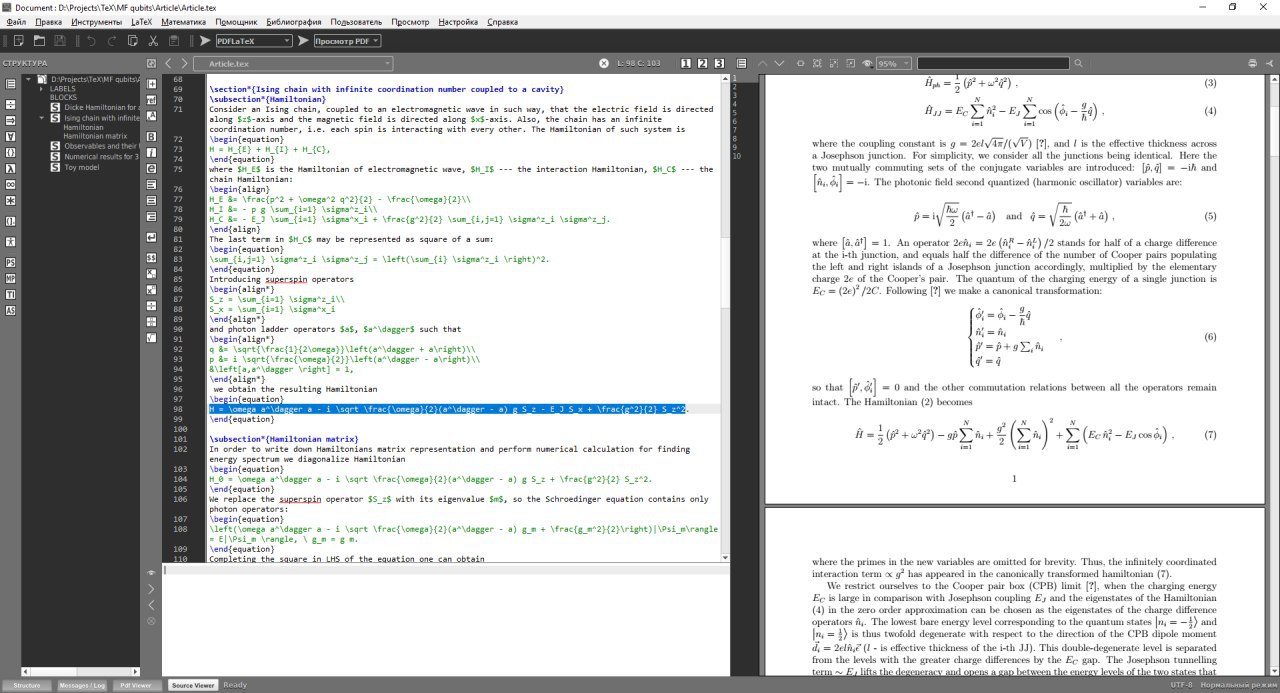Toggle the PDF structure list panel
The width and height of the screenshot is (1280, 693).
742,63
